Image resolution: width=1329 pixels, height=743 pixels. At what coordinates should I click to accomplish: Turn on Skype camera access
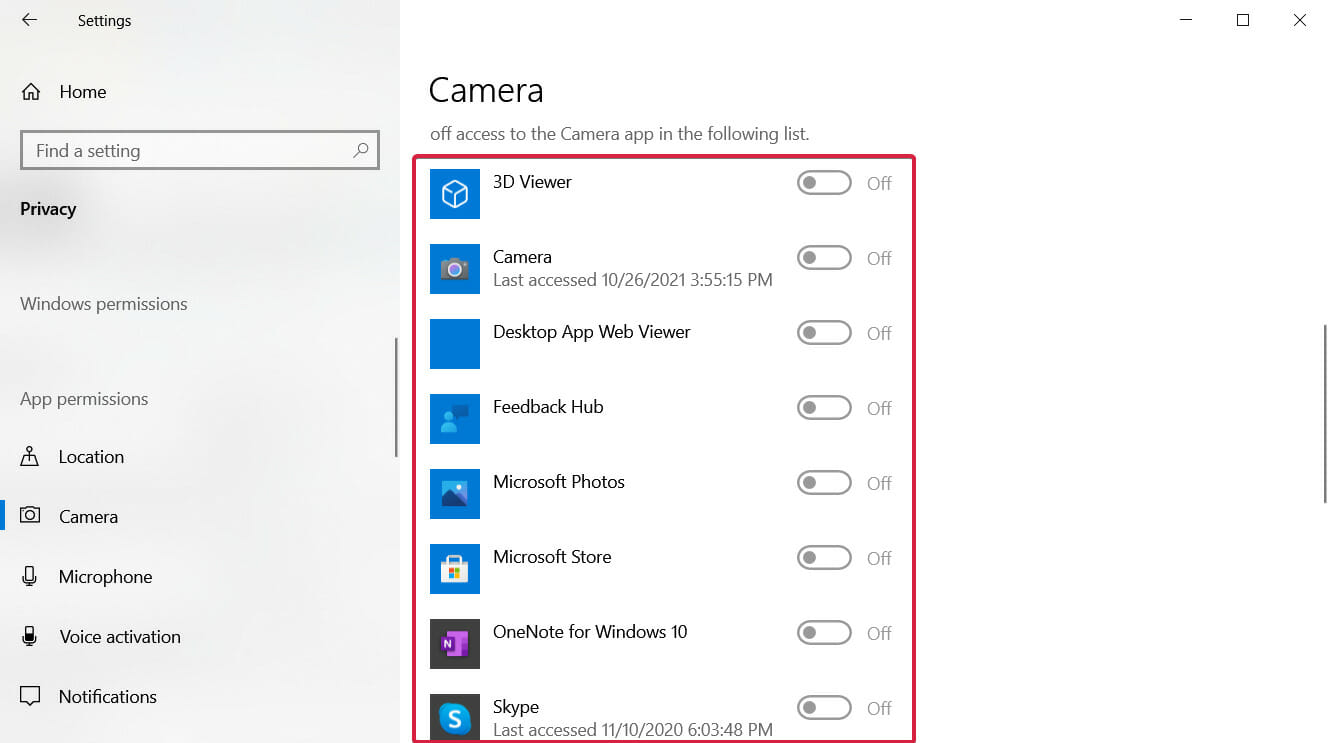[x=824, y=708]
